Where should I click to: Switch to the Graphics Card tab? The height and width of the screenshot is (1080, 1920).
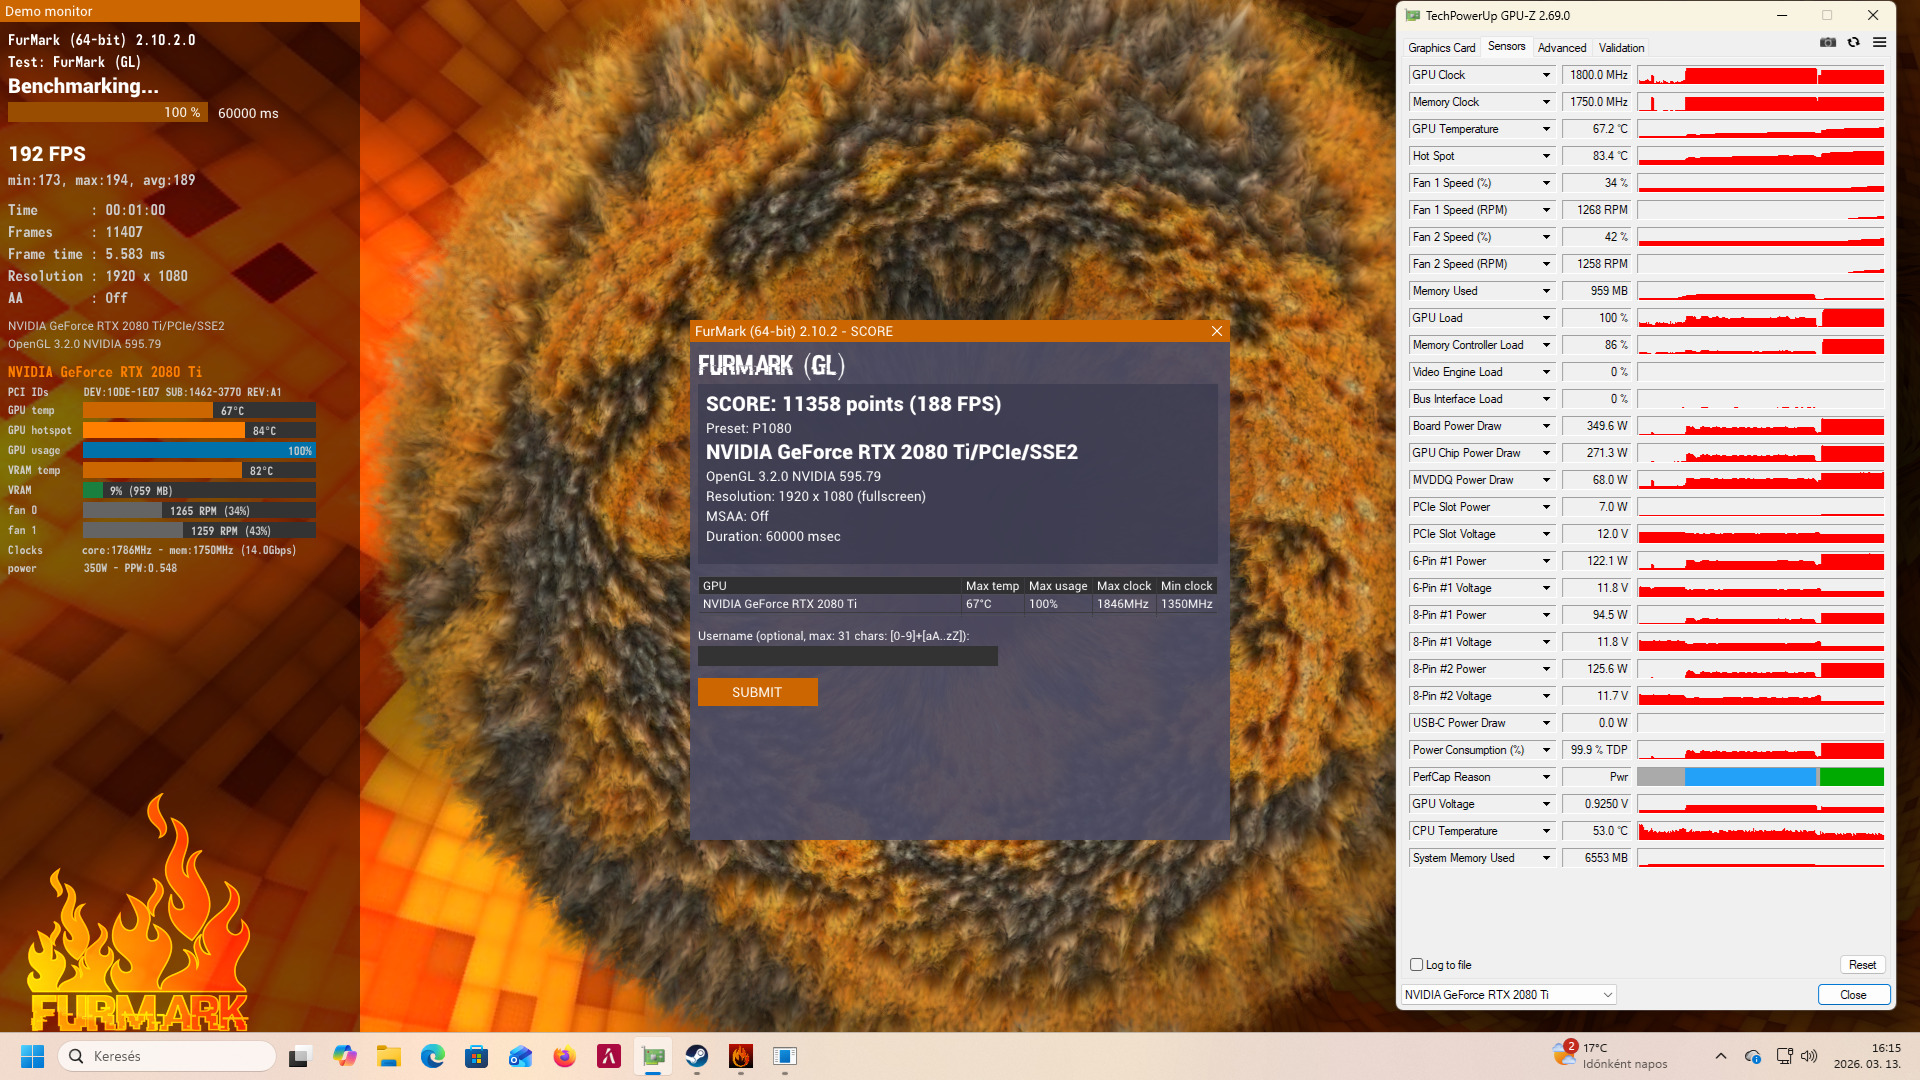tap(1441, 48)
